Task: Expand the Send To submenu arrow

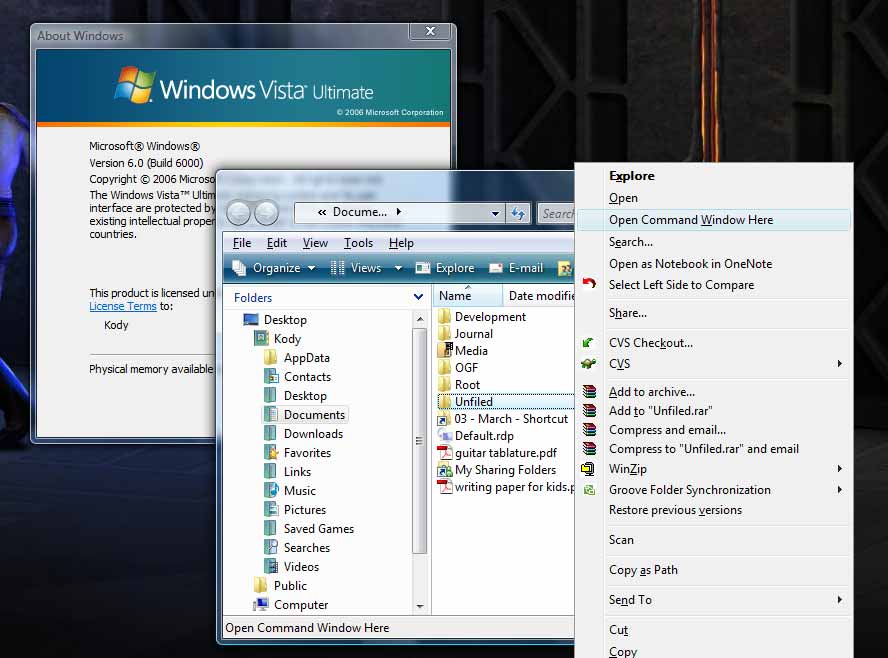Action: tap(840, 600)
